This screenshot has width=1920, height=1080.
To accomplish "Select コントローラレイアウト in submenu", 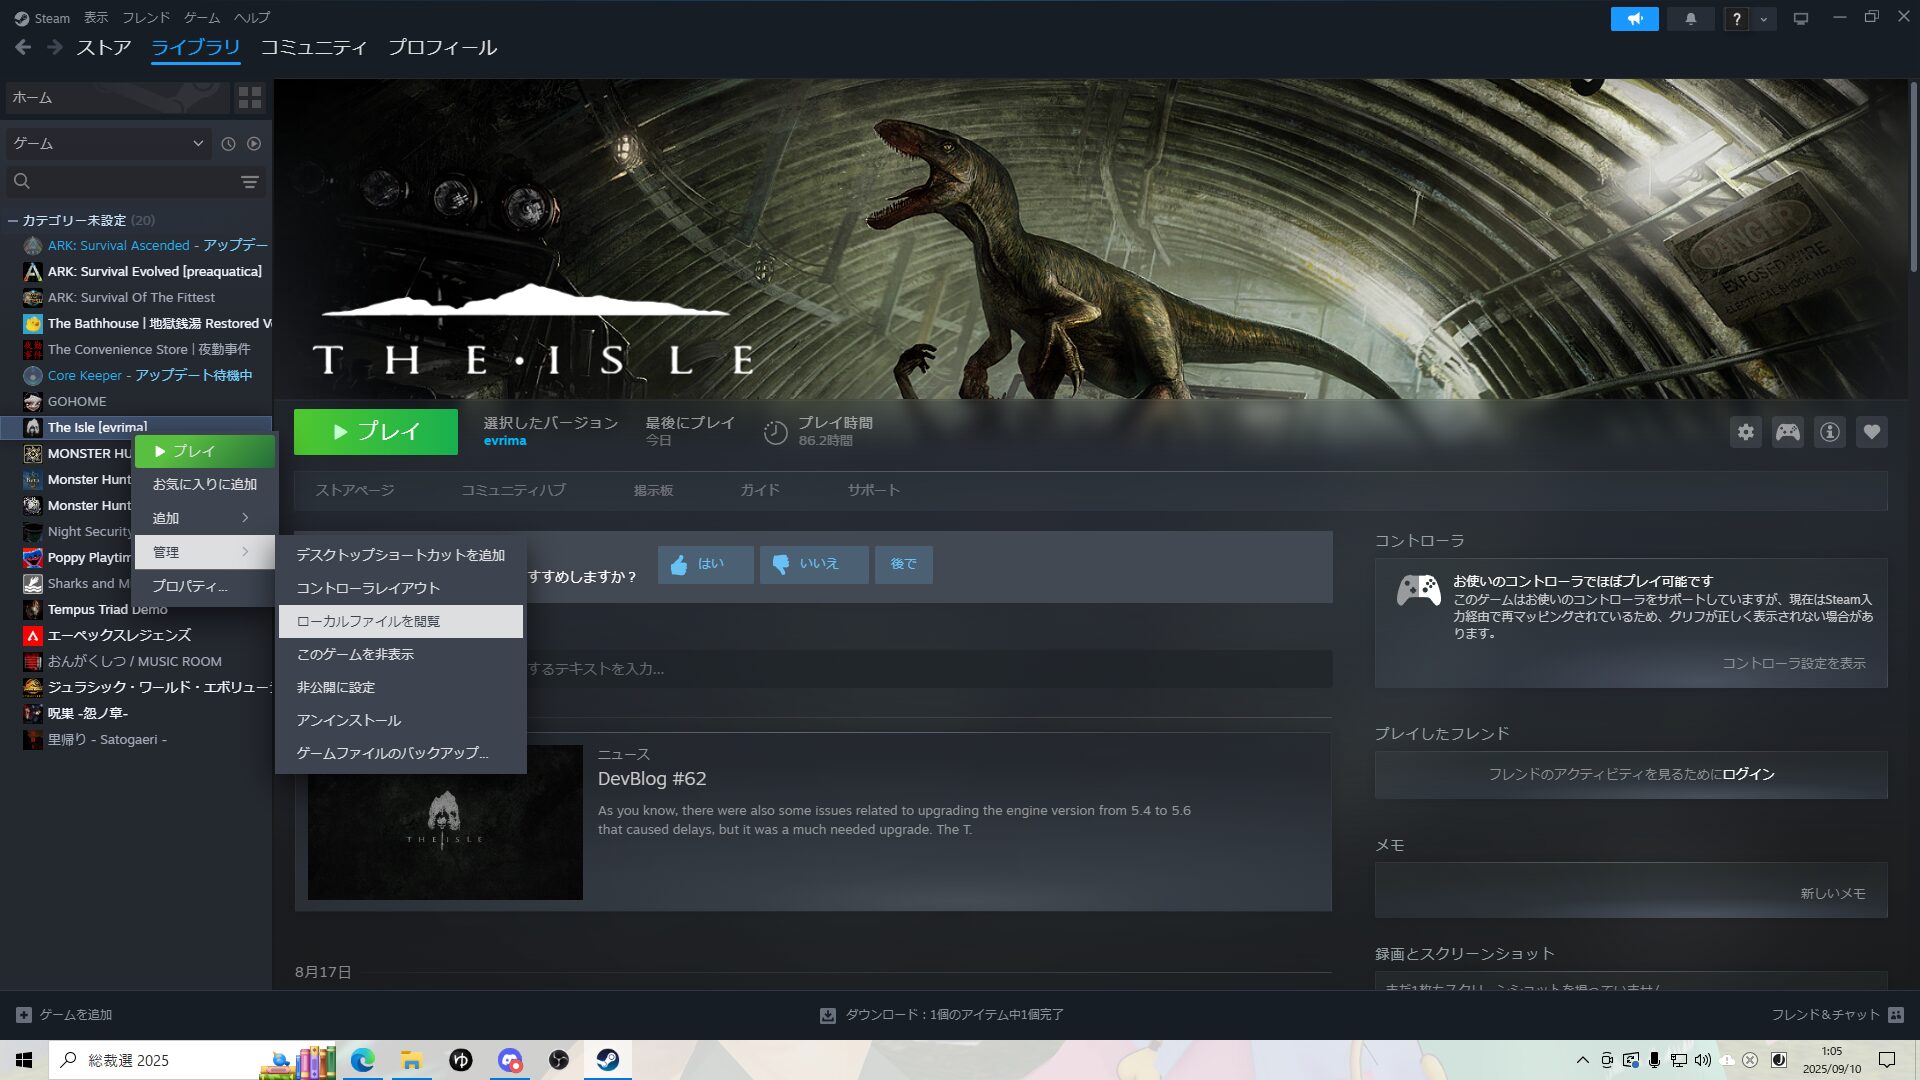I will click(401, 588).
